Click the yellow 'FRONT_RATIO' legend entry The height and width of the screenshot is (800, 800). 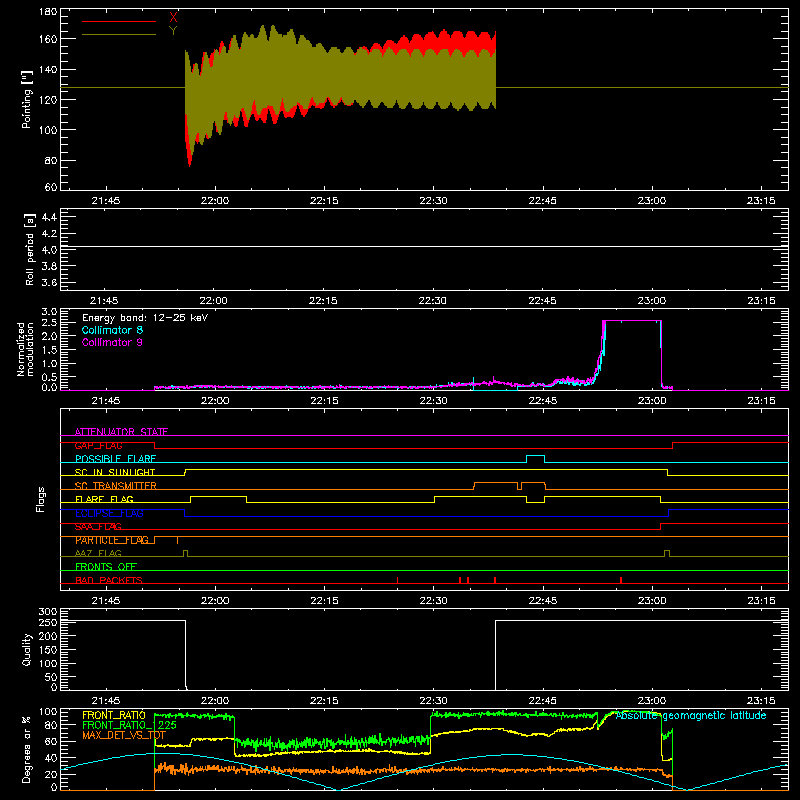pos(114,715)
